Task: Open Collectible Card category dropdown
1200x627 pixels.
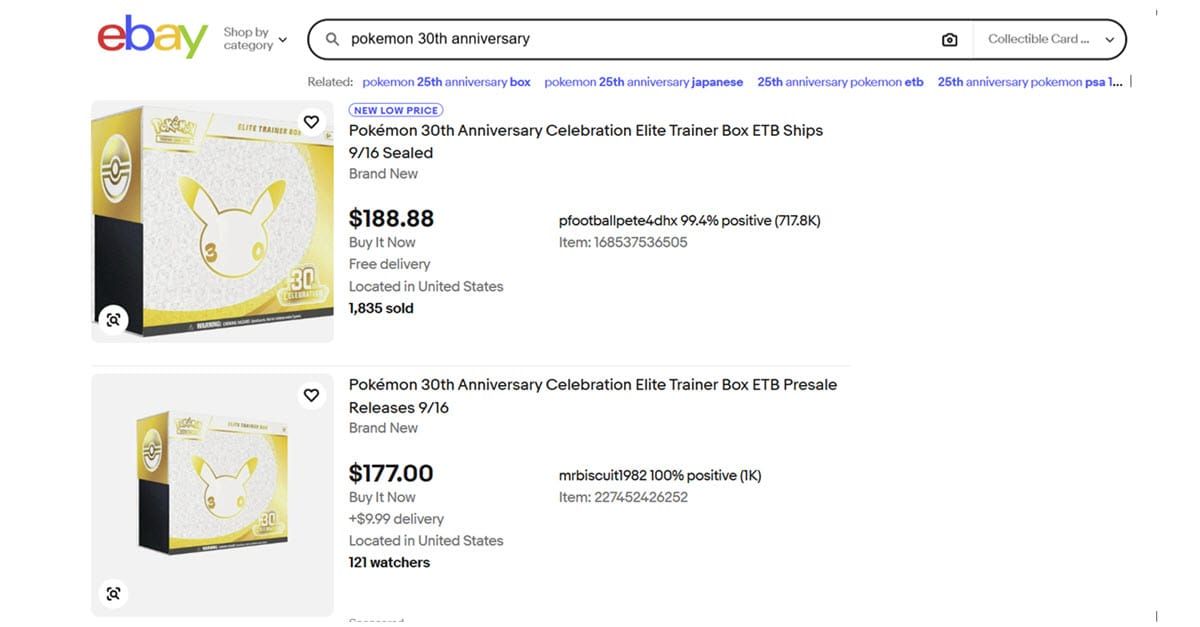Action: click(x=1050, y=39)
